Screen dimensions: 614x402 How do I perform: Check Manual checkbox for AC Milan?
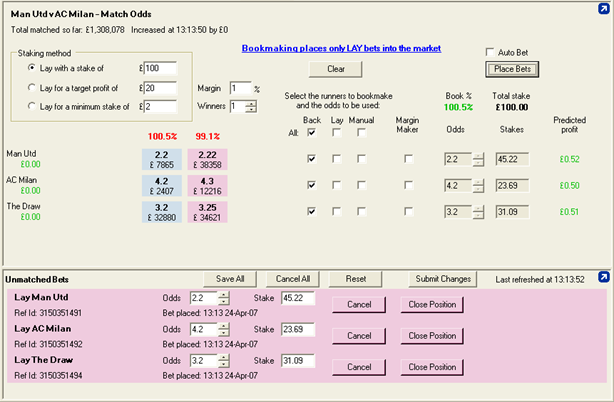coord(361,185)
